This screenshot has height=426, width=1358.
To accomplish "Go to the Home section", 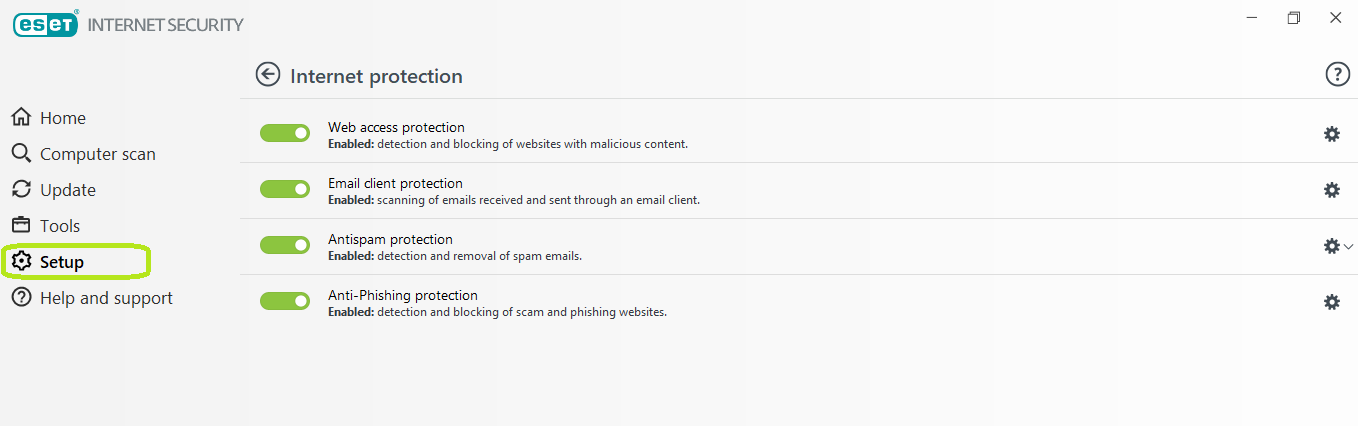I will [x=62, y=118].
